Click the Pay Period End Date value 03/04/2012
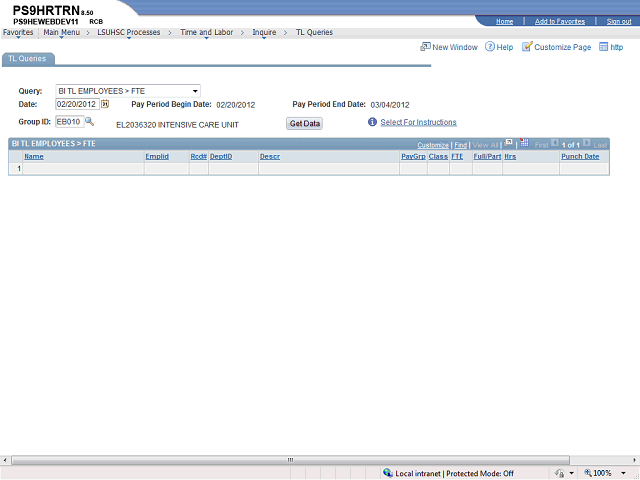Screen dimensions: 640x480 point(390,105)
